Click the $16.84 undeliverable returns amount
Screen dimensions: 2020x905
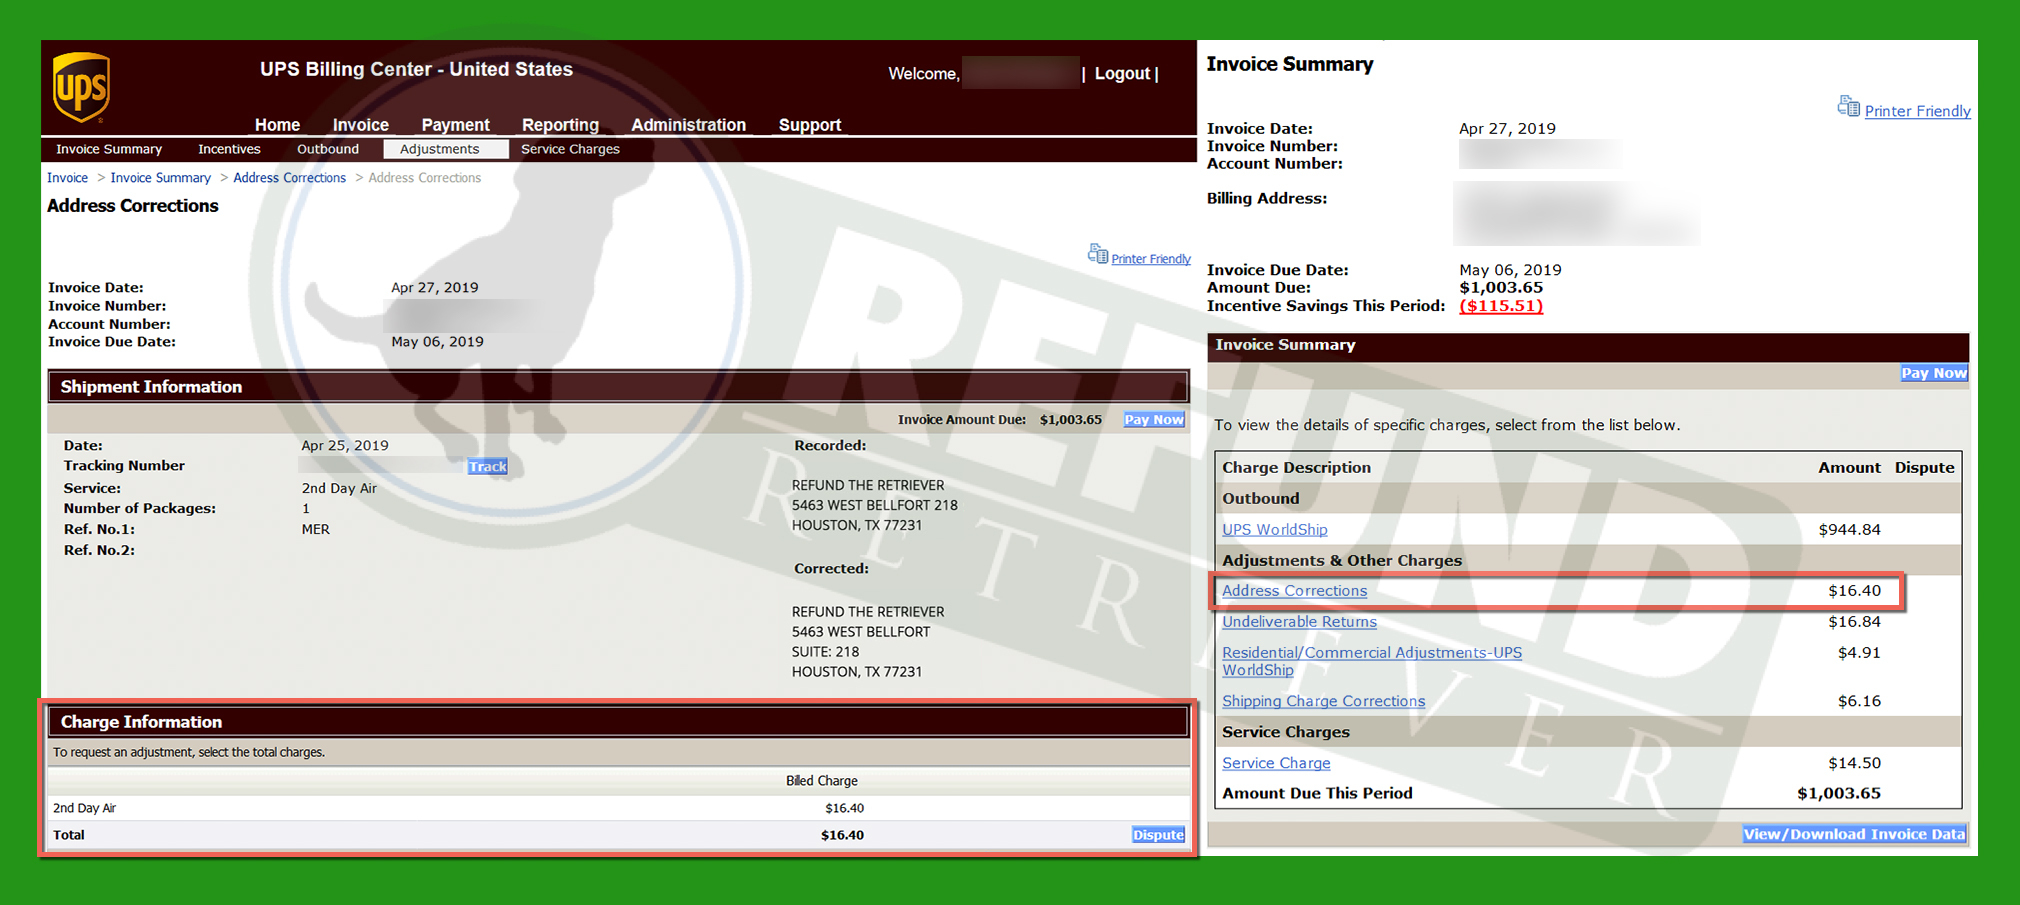pyautogui.click(x=1854, y=621)
